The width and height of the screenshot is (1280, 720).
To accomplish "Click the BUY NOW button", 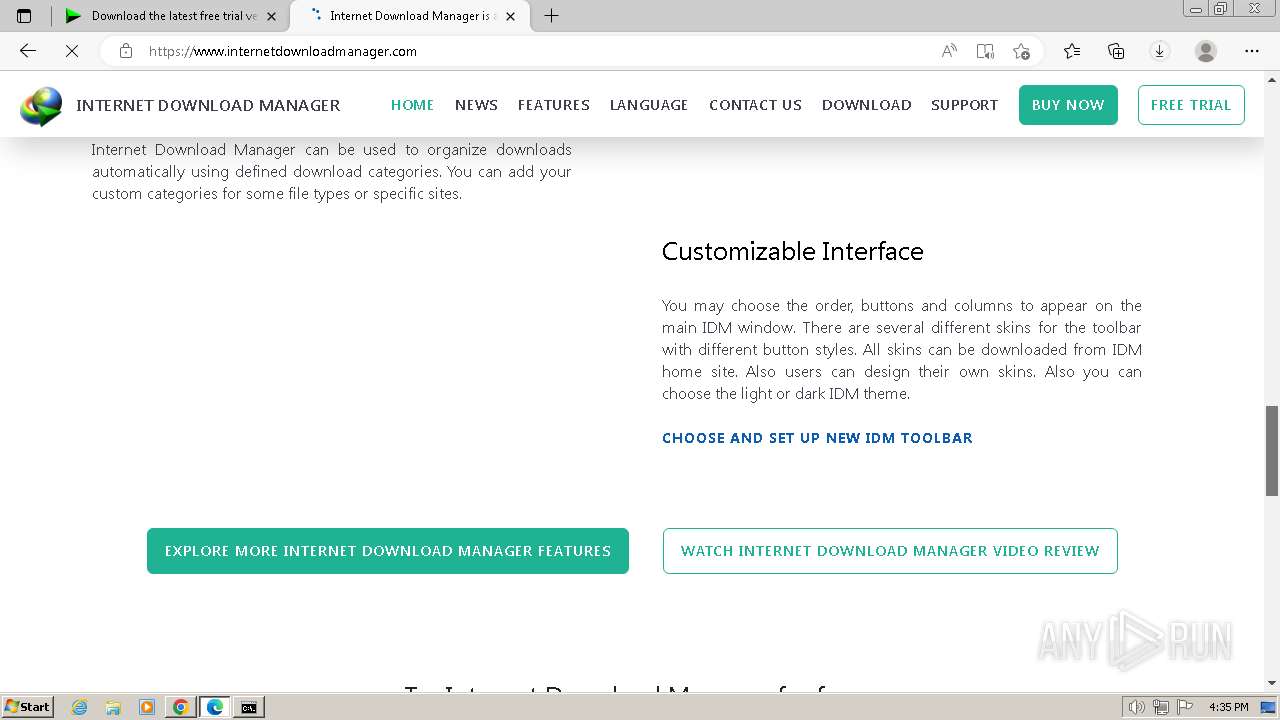I will (1068, 105).
